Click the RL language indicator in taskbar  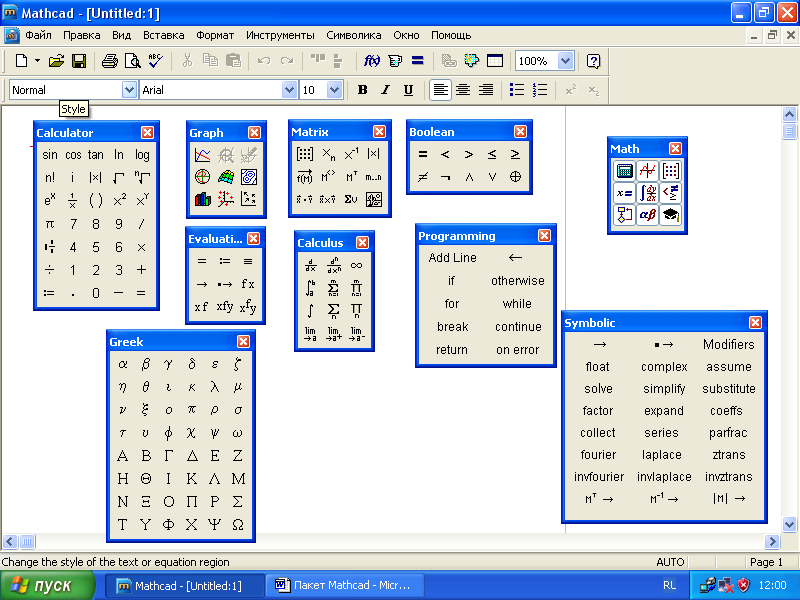tap(669, 585)
